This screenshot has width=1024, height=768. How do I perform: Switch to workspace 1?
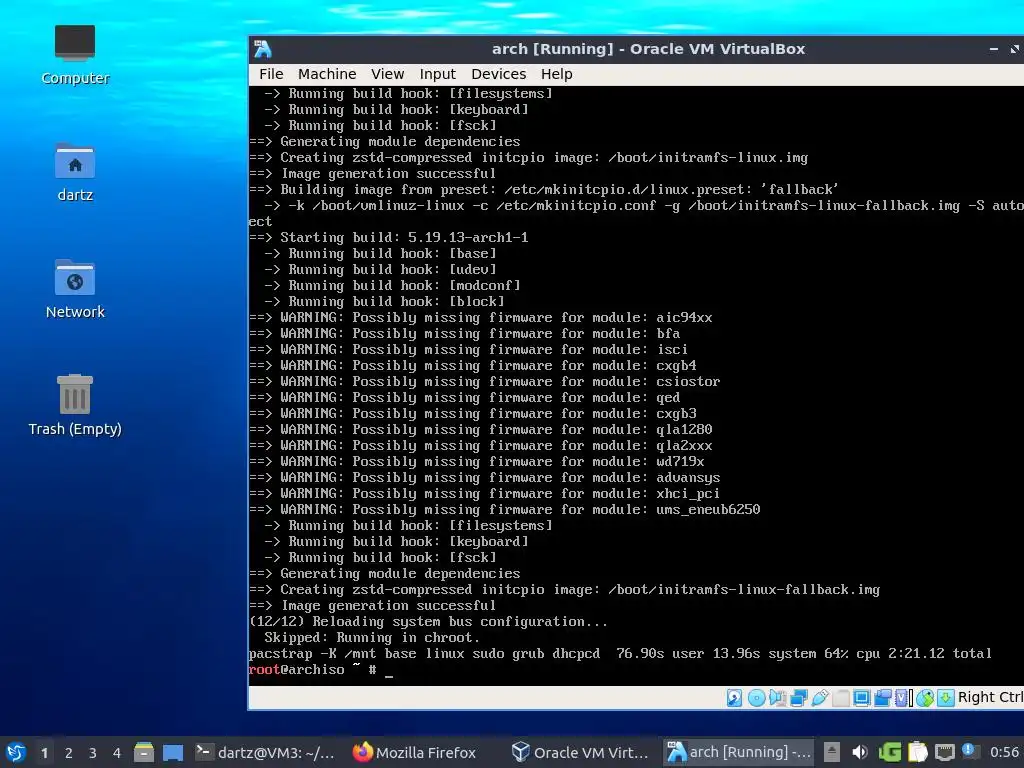(x=44, y=753)
